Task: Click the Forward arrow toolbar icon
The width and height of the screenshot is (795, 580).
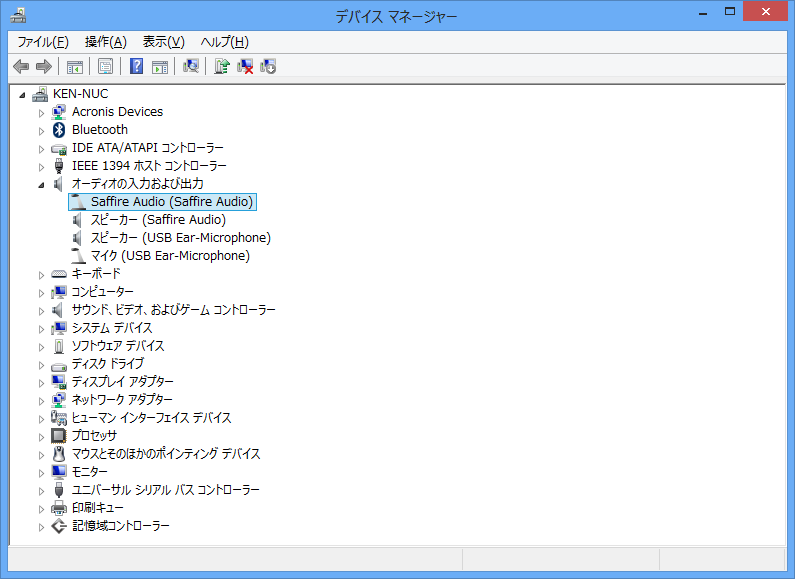Action: click(x=44, y=66)
